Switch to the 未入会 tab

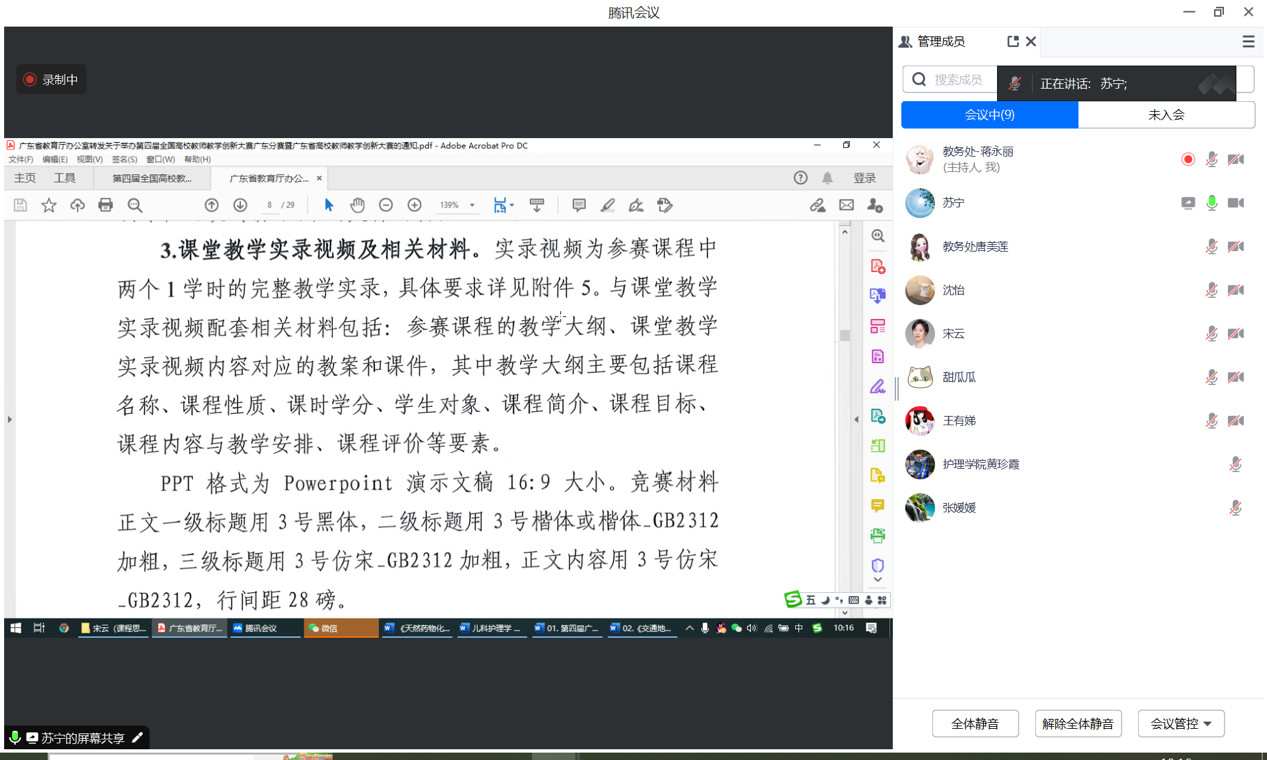(x=1166, y=115)
